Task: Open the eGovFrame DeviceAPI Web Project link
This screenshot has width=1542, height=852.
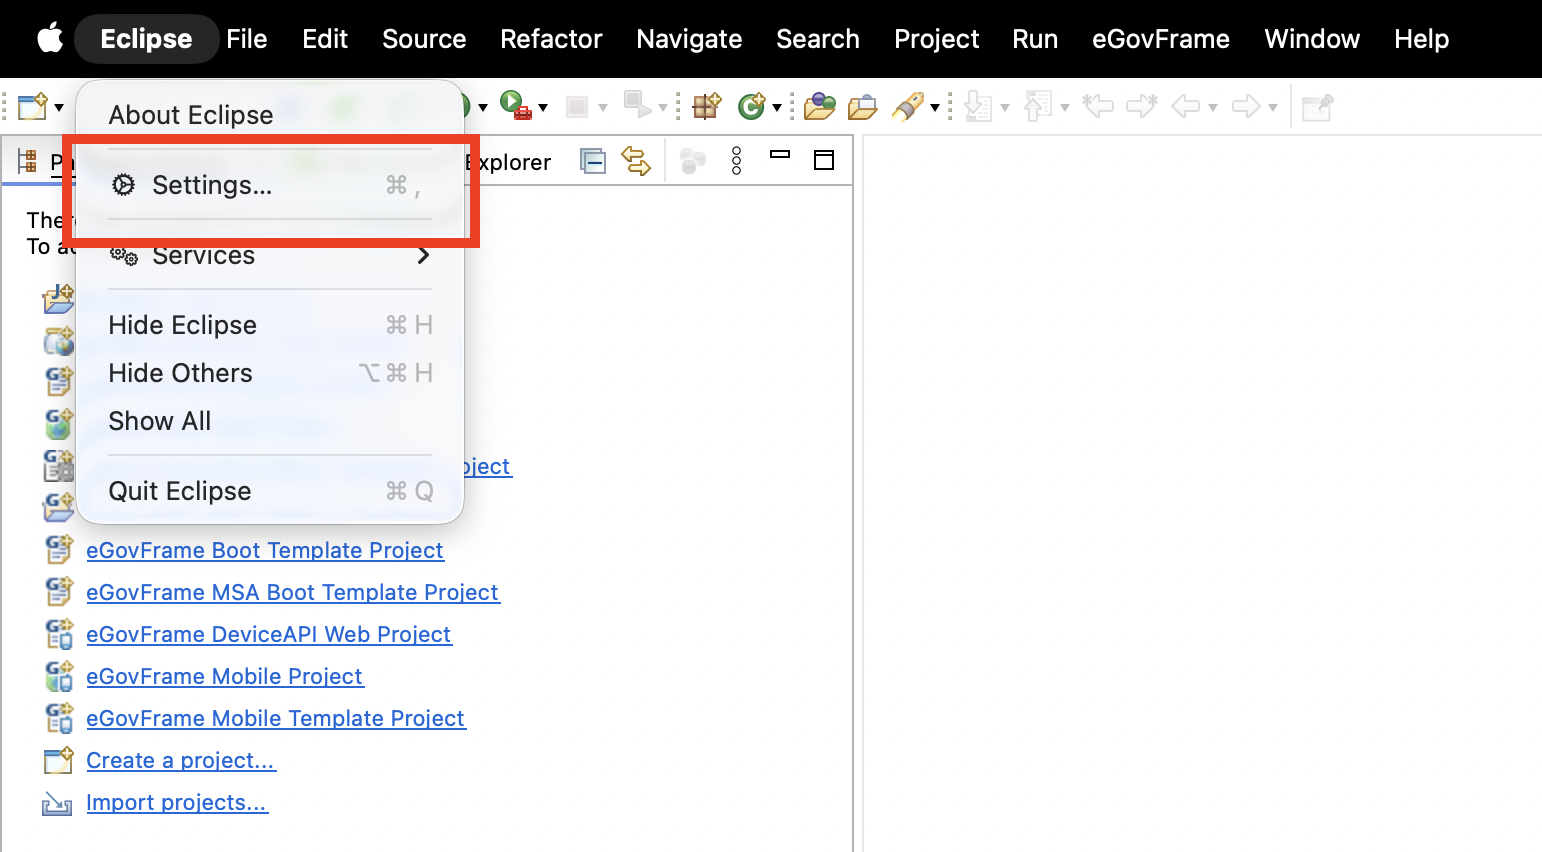Action: (269, 634)
